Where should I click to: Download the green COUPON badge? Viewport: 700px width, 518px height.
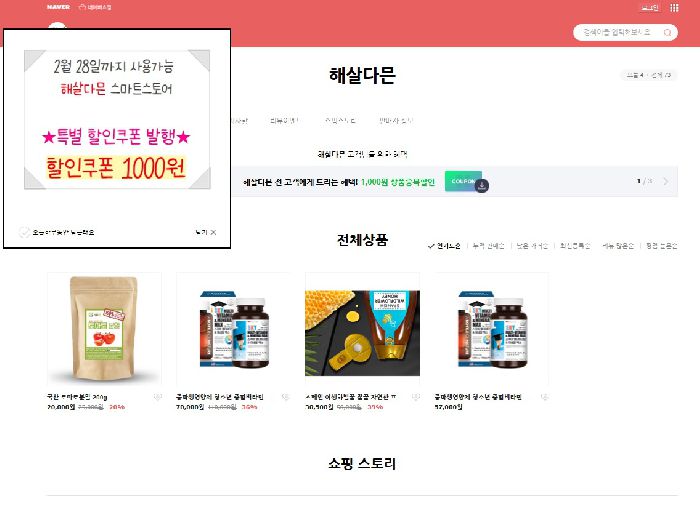coord(463,181)
